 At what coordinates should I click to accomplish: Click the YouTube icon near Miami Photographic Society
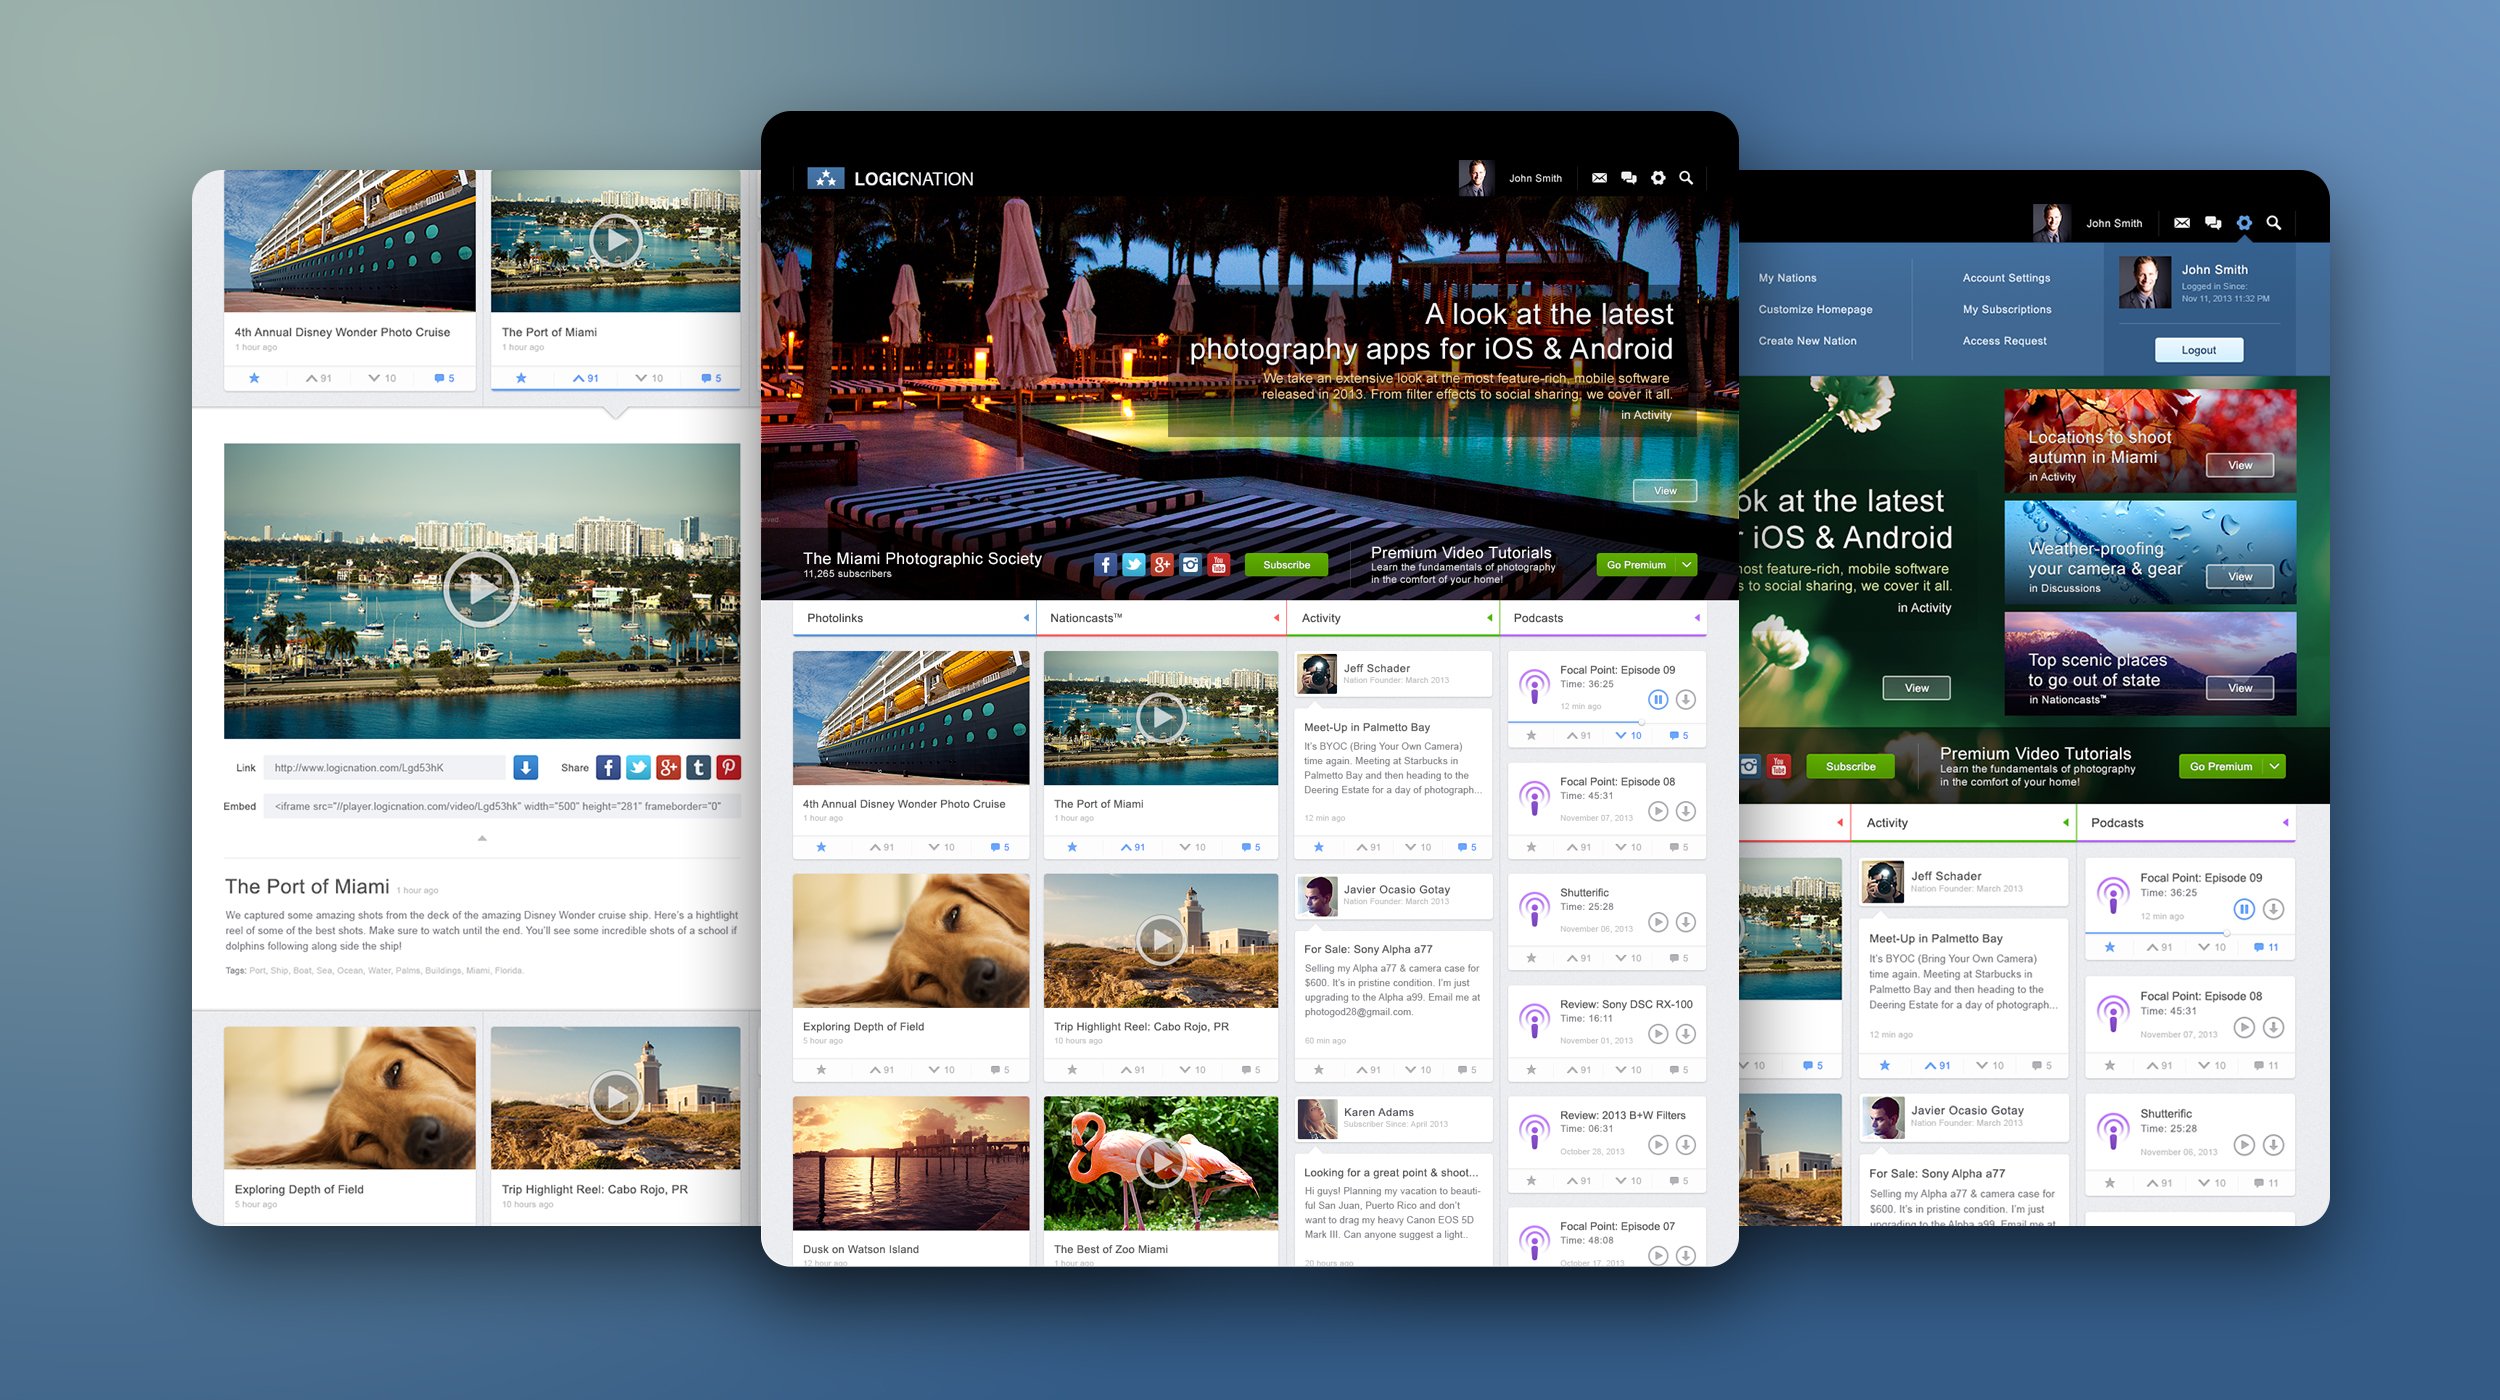1219,564
